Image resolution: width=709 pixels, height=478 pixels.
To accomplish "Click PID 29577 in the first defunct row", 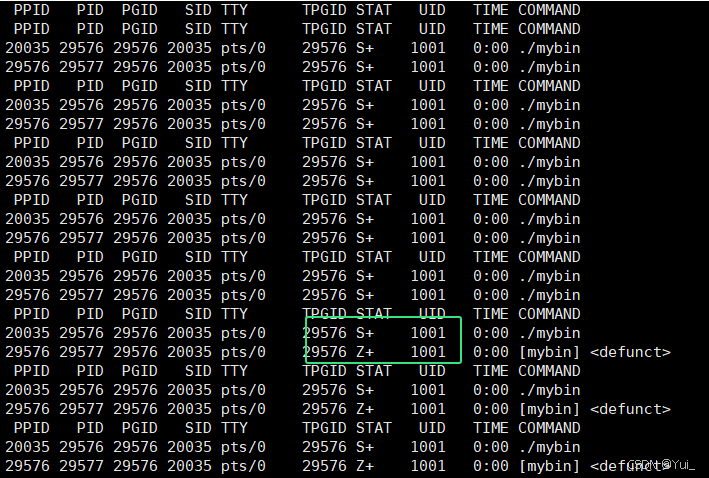I will [81, 352].
